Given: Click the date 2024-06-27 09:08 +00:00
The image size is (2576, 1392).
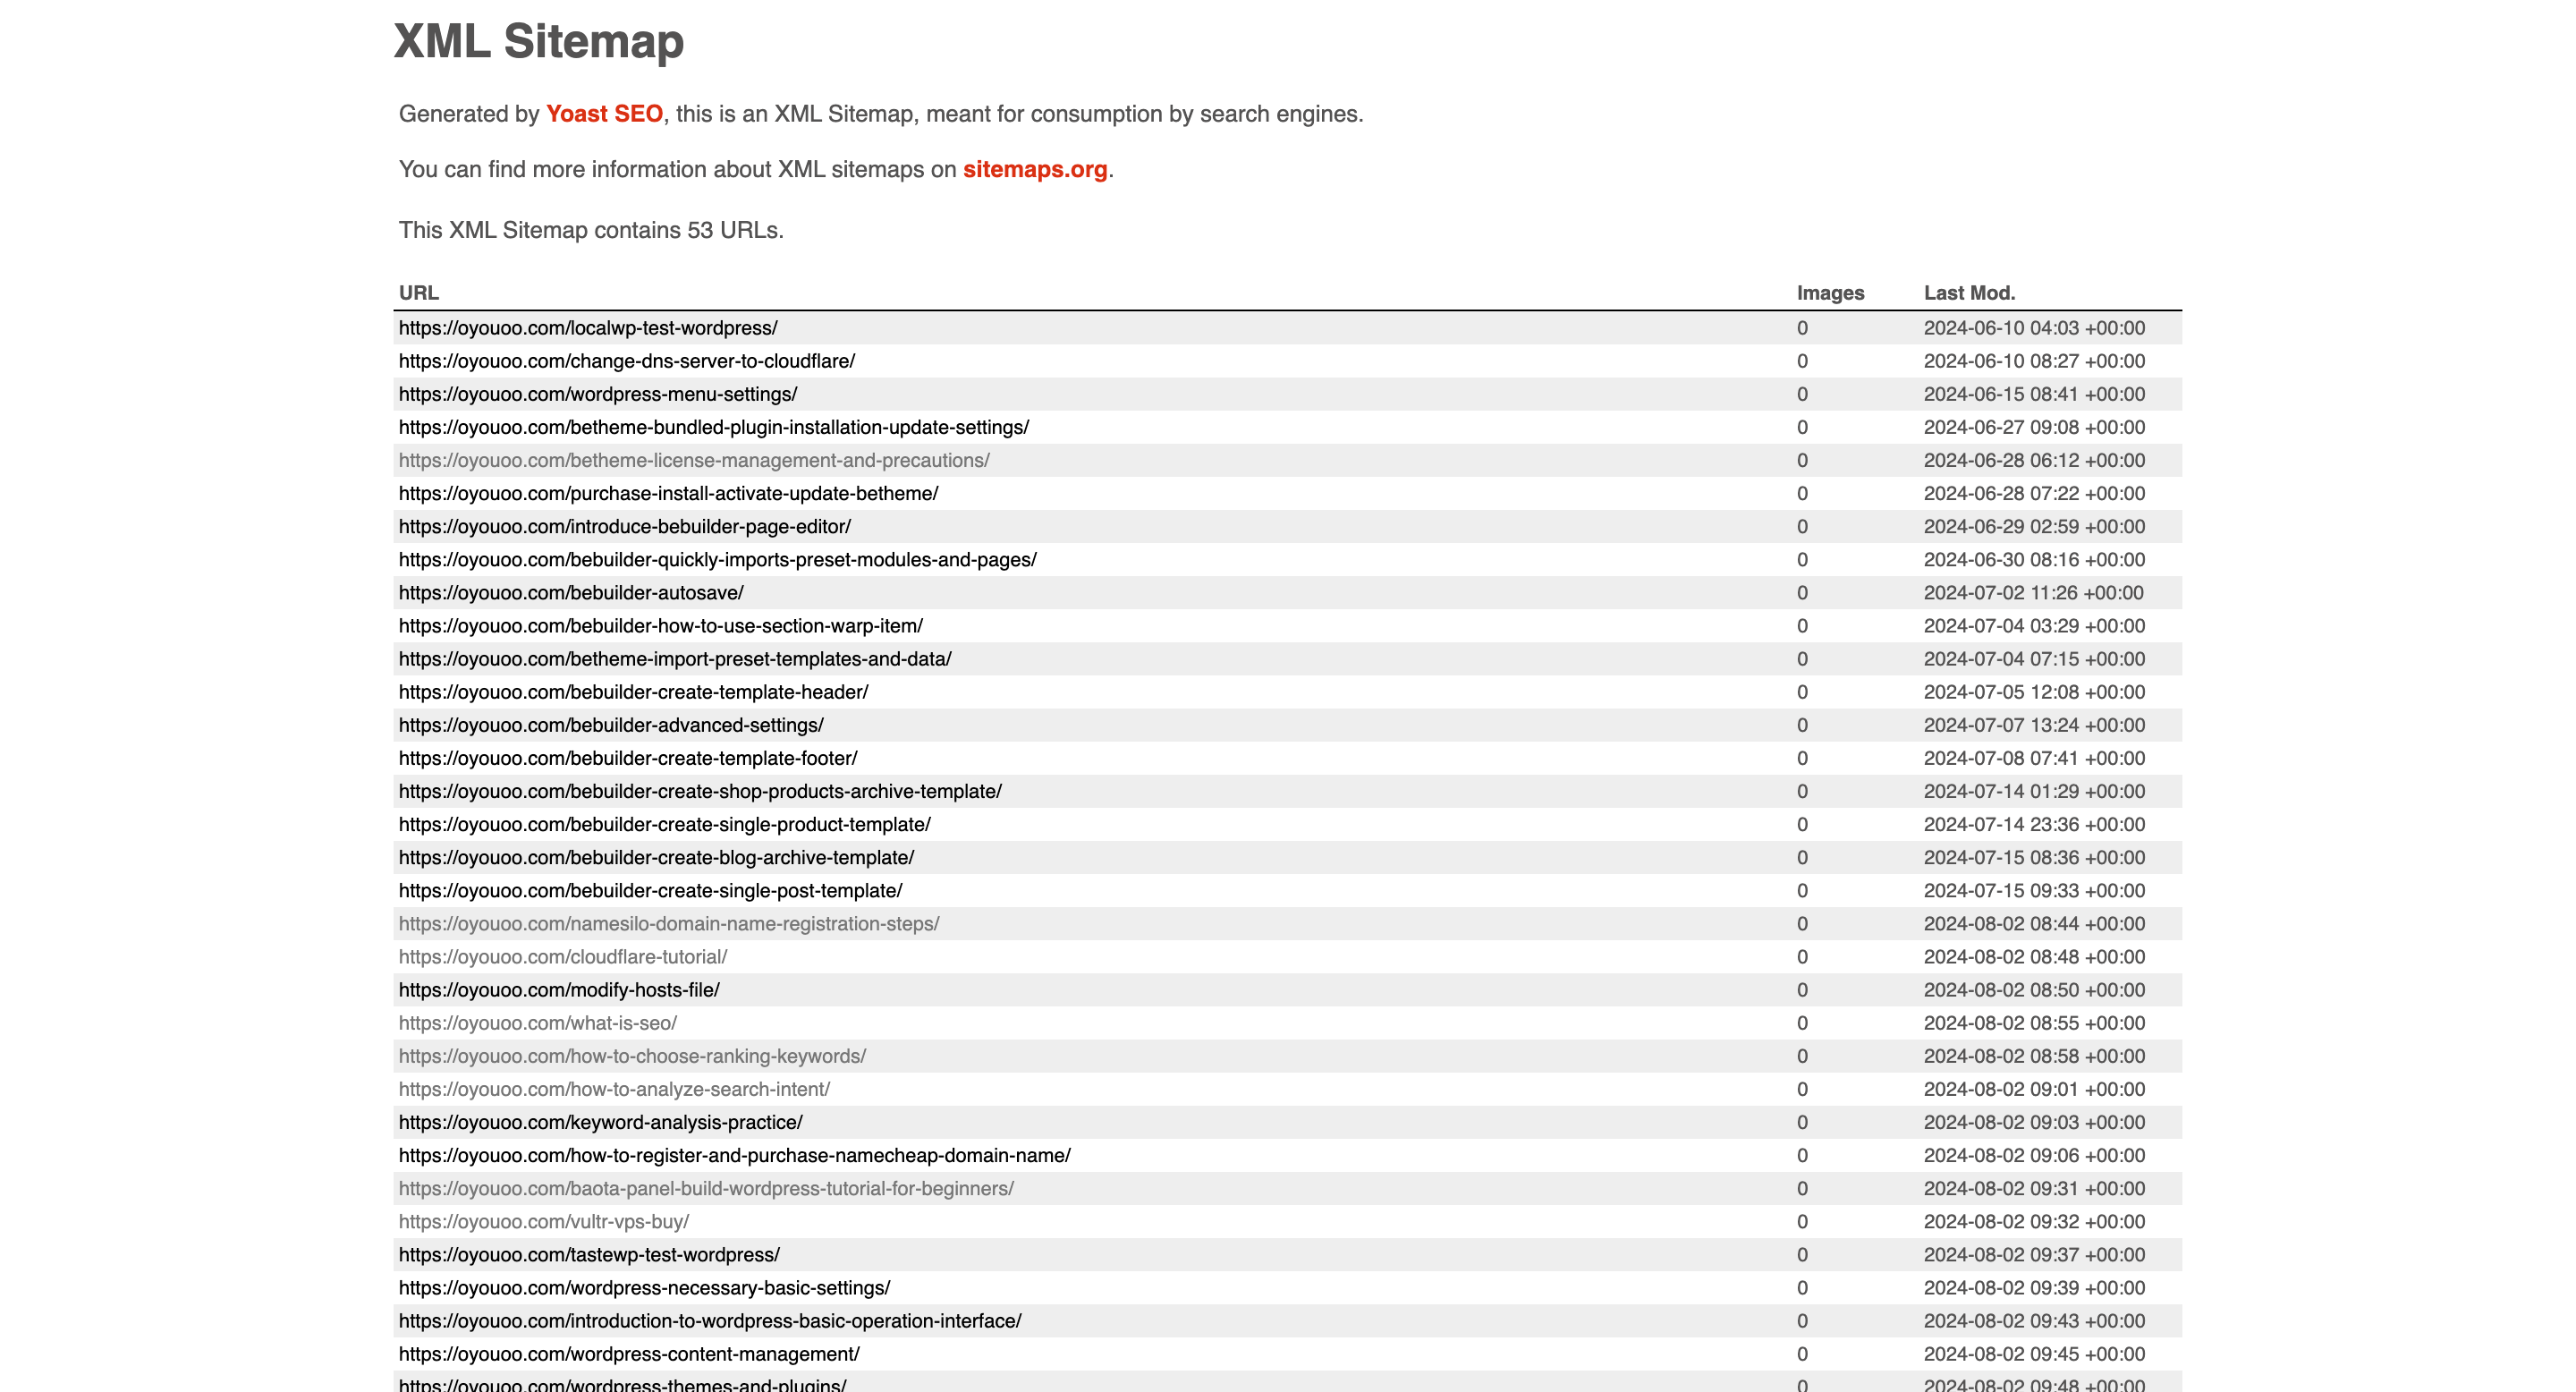Looking at the screenshot, I should [2034, 427].
